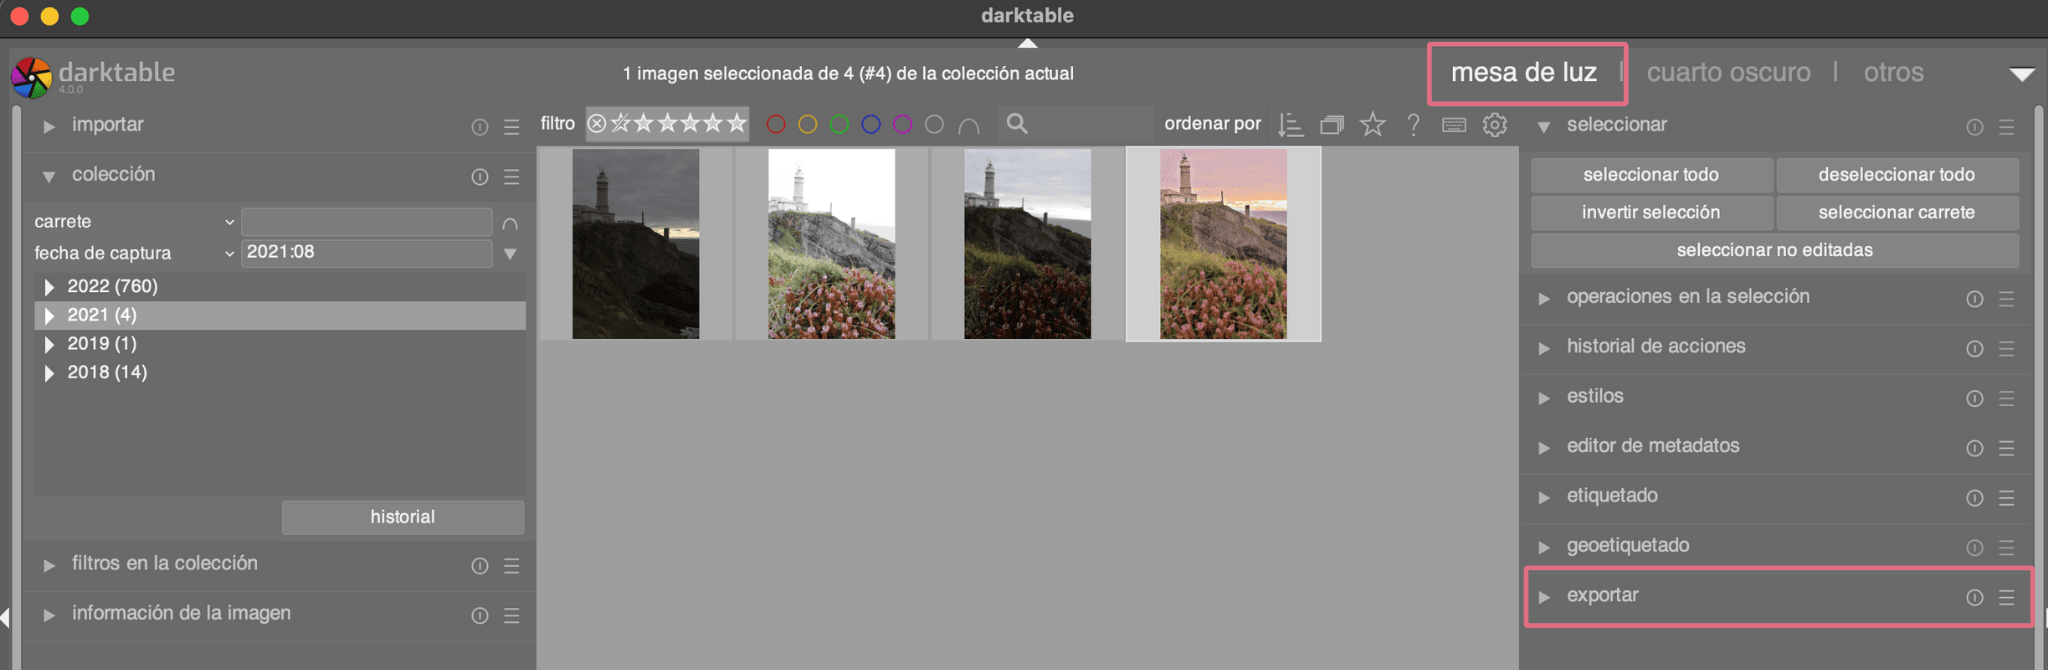Toggle sort order direction icon

1291,125
